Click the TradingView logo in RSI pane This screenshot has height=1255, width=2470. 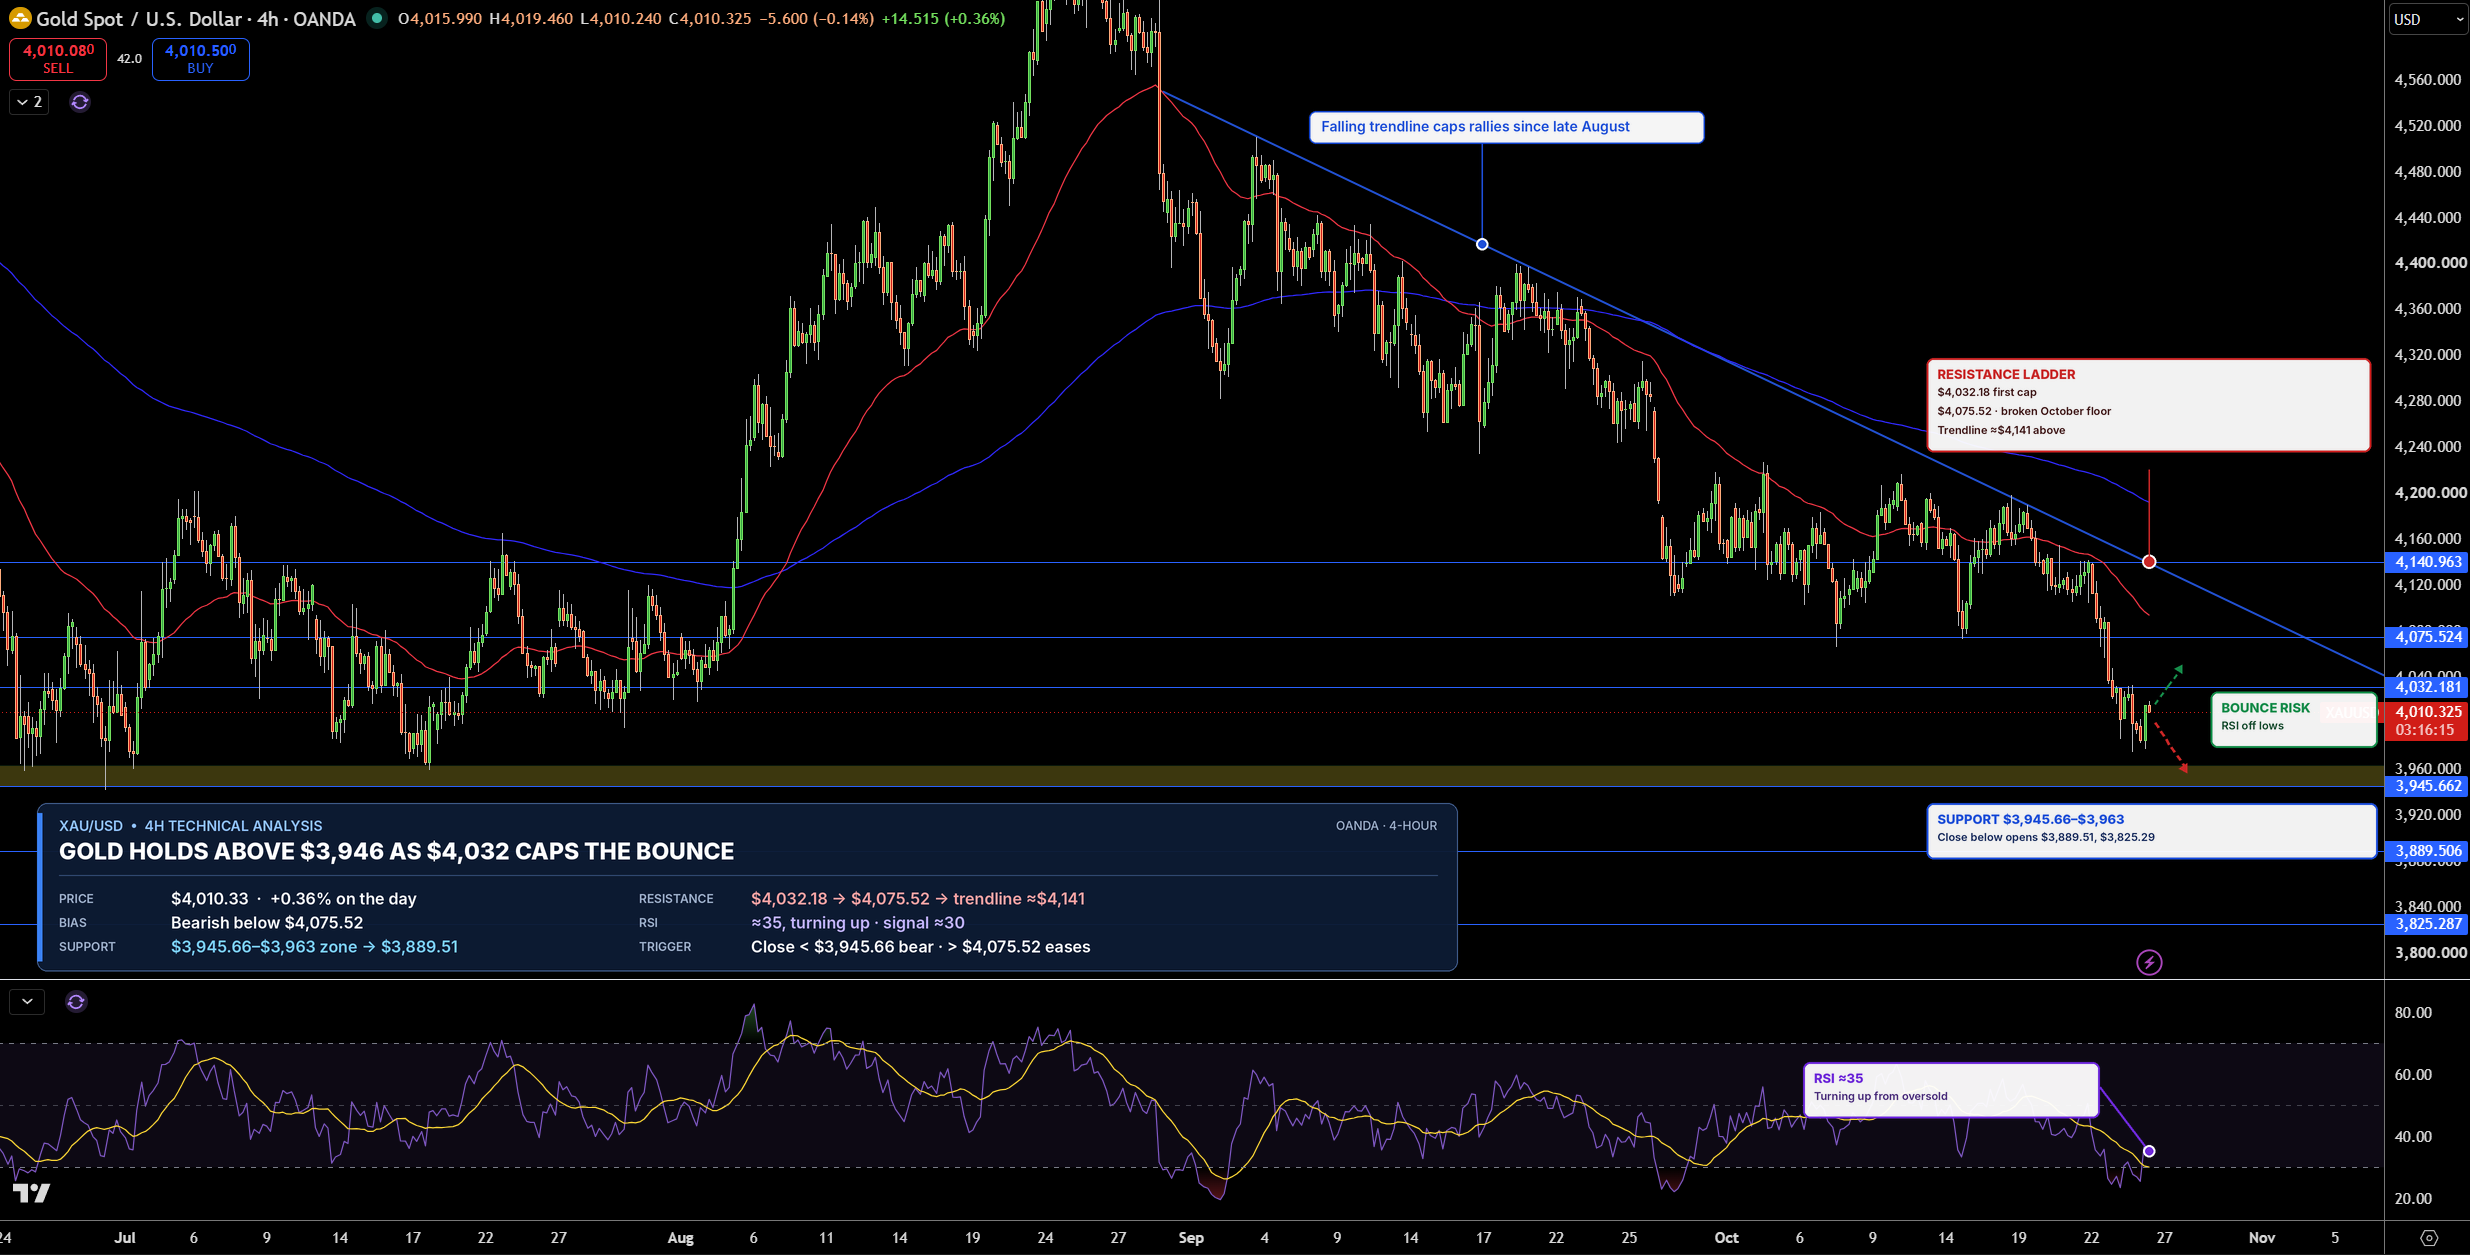pyautogui.click(x=31, y=1193)
